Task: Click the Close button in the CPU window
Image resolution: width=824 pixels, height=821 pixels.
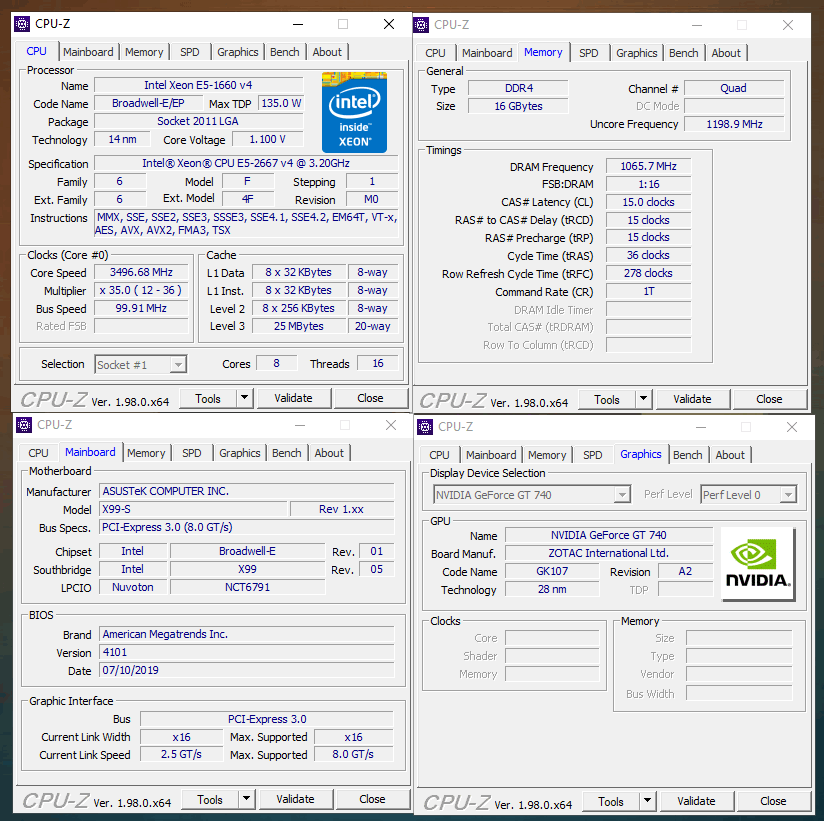Action: point(370,398)
